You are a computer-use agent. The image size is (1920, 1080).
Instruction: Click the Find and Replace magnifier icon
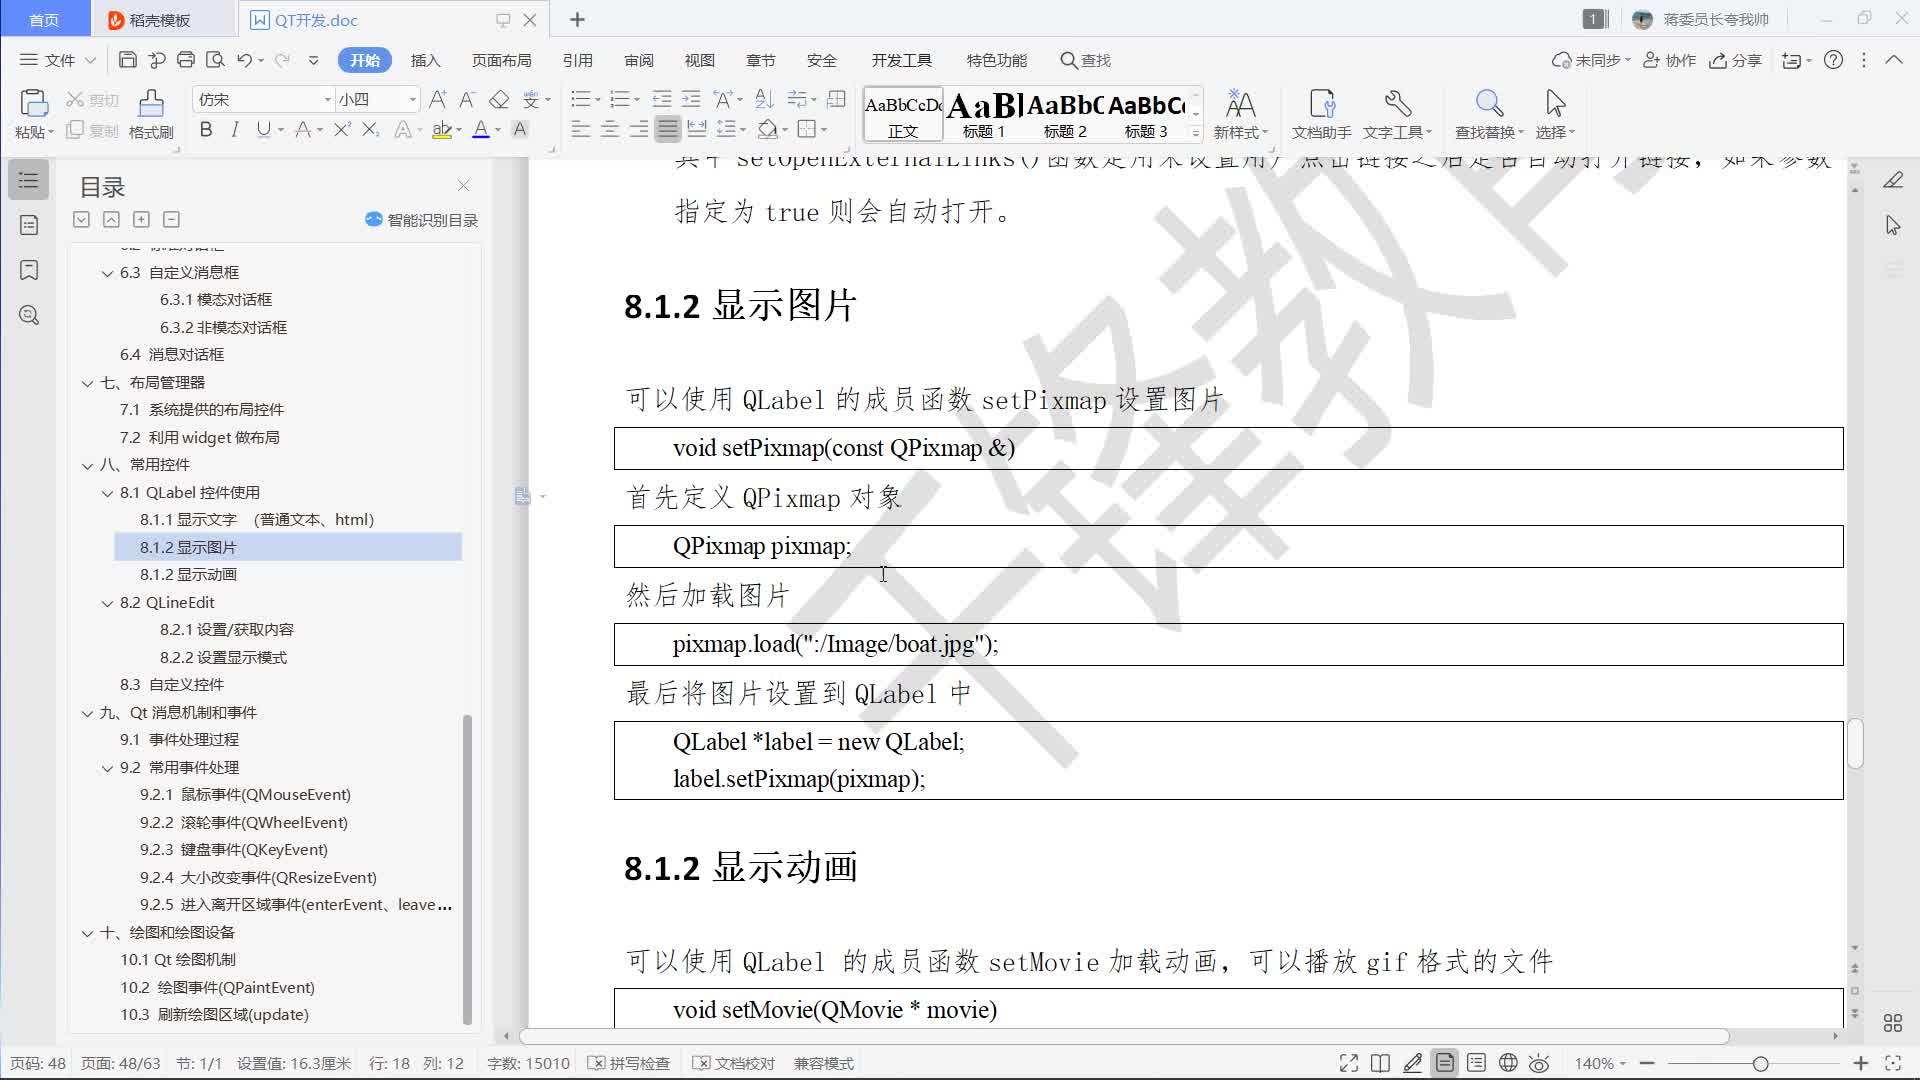(1488, 104)
